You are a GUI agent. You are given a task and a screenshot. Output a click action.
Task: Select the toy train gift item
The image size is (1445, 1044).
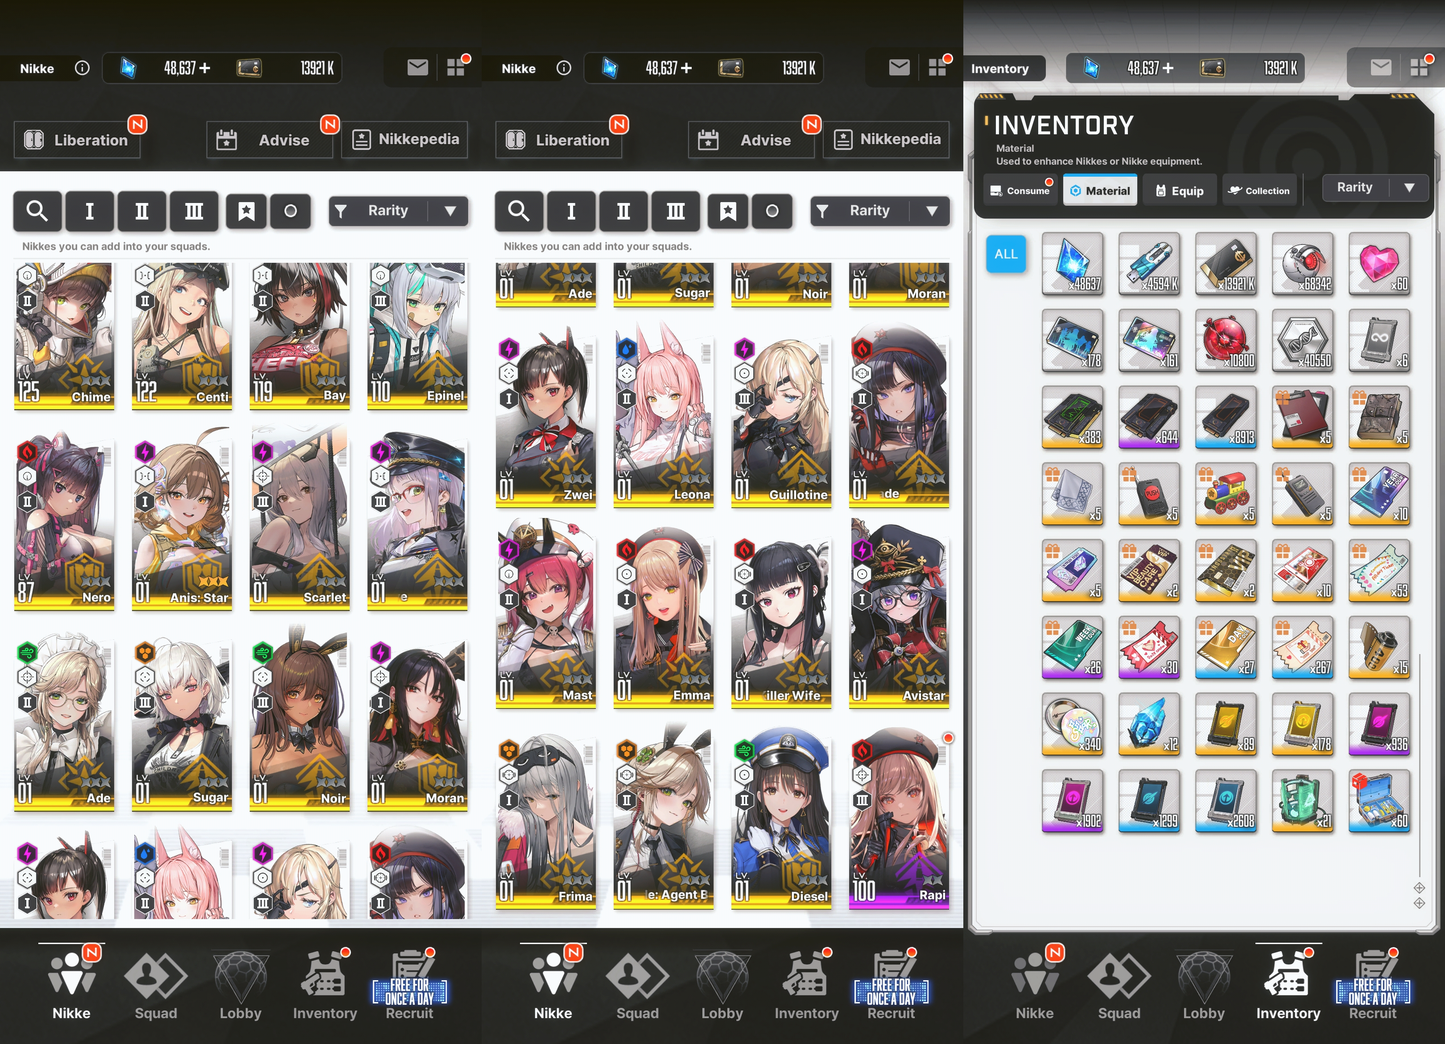tap(1227, 494)
